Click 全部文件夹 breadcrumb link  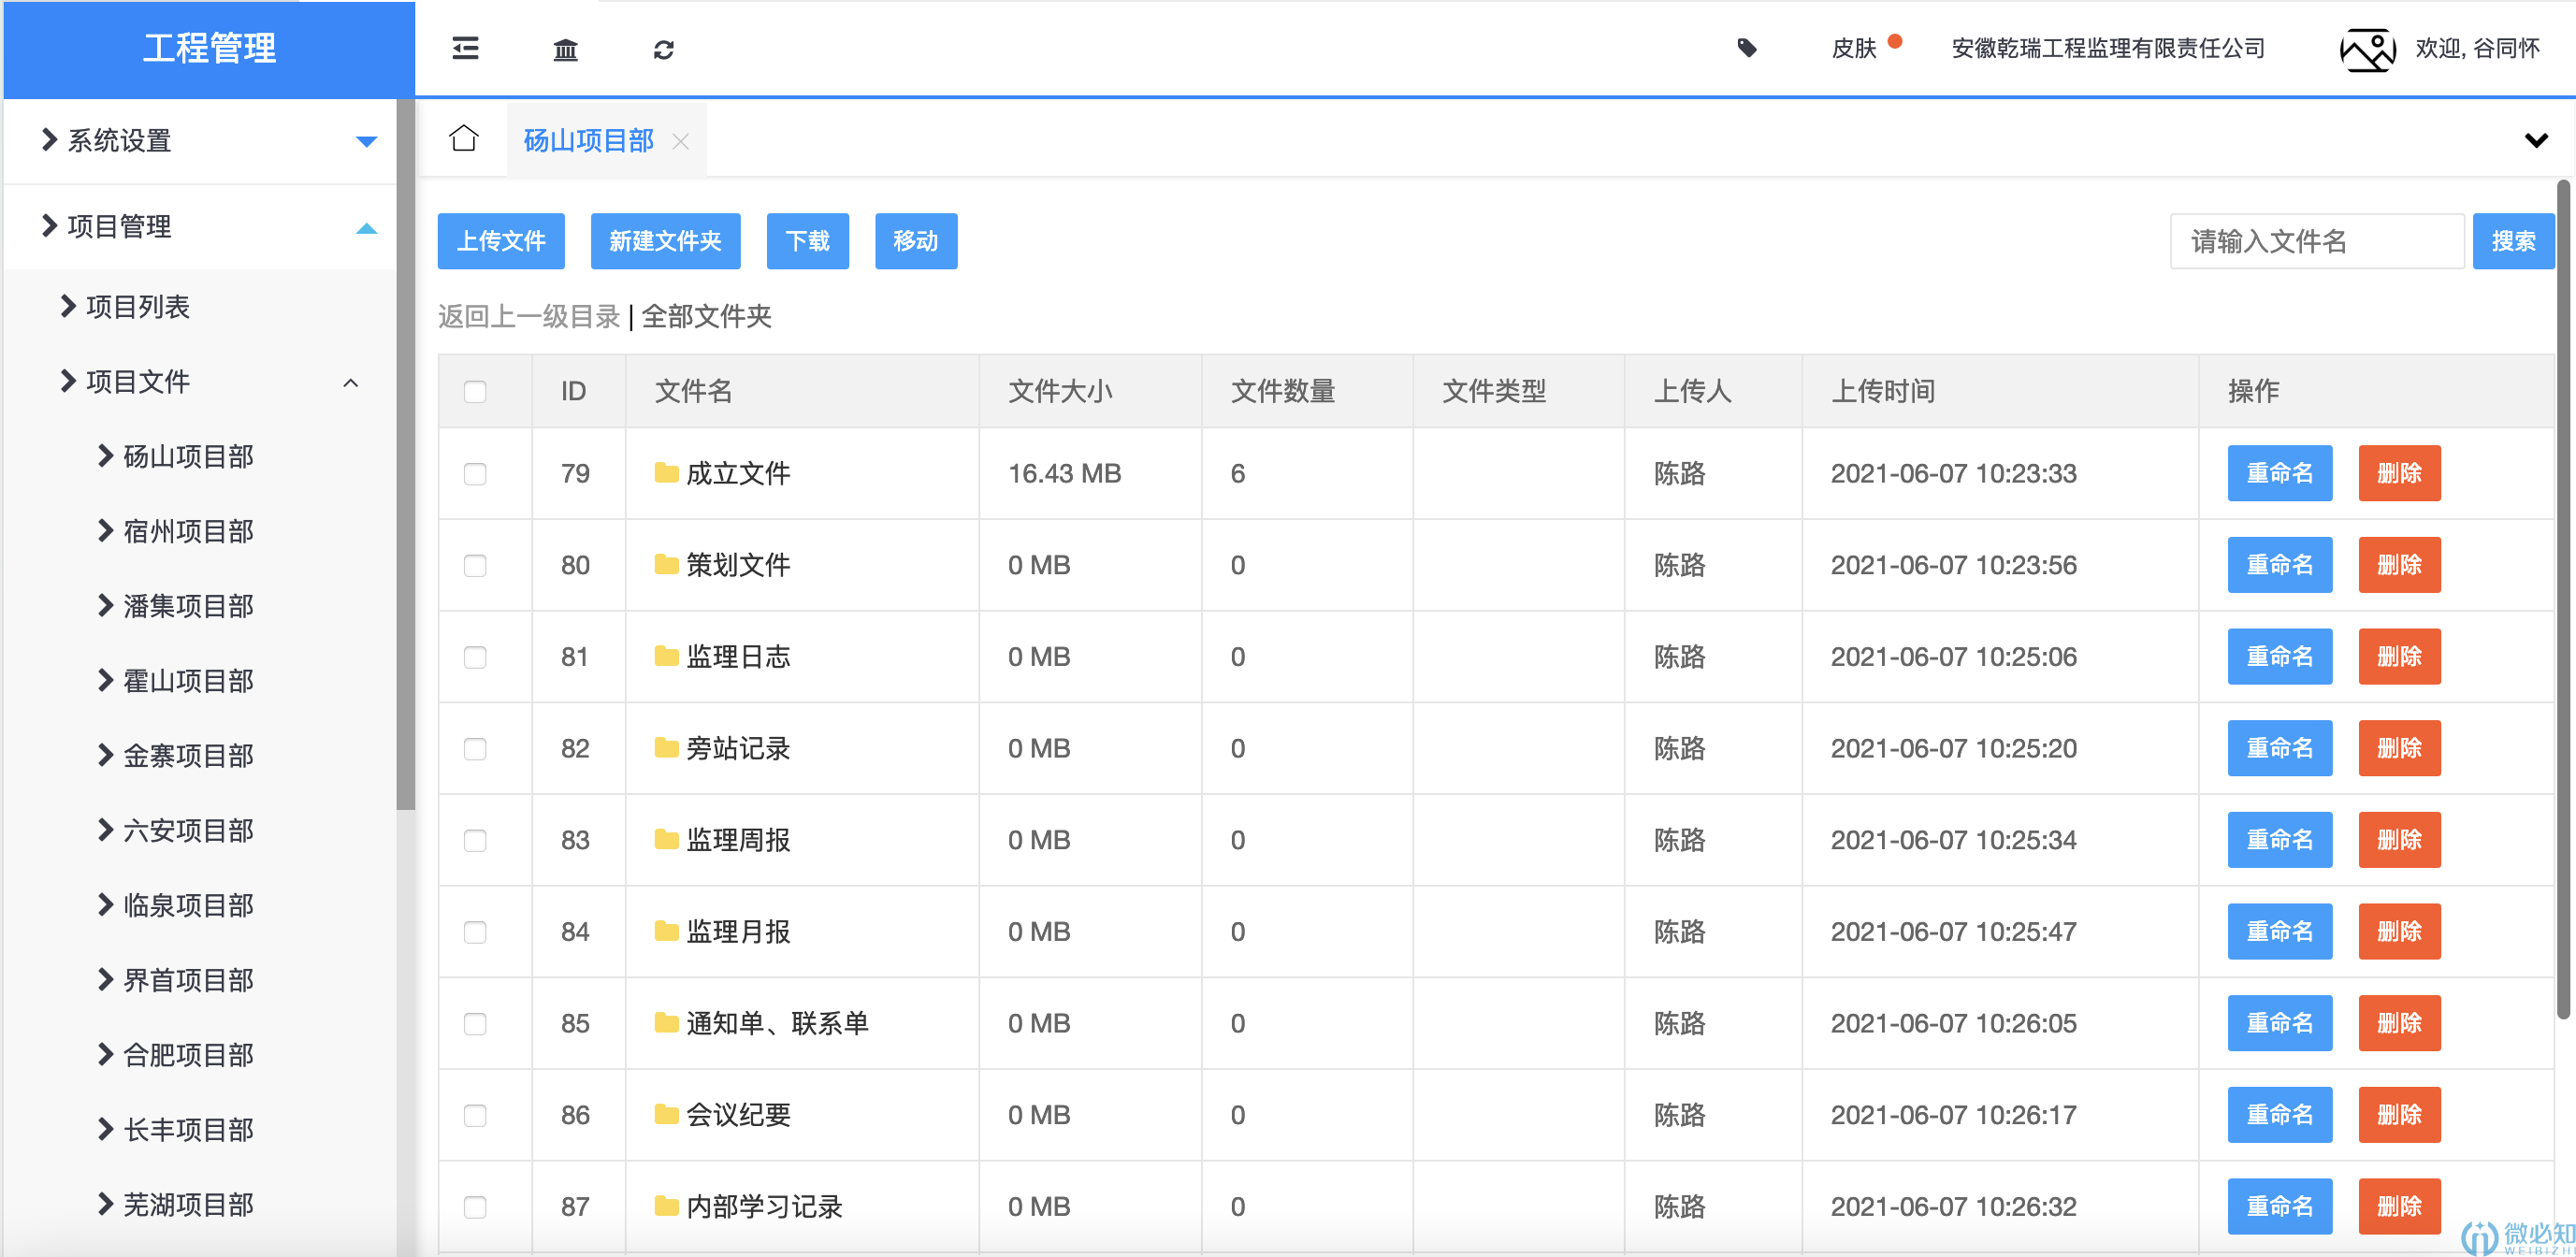point(706,316)
